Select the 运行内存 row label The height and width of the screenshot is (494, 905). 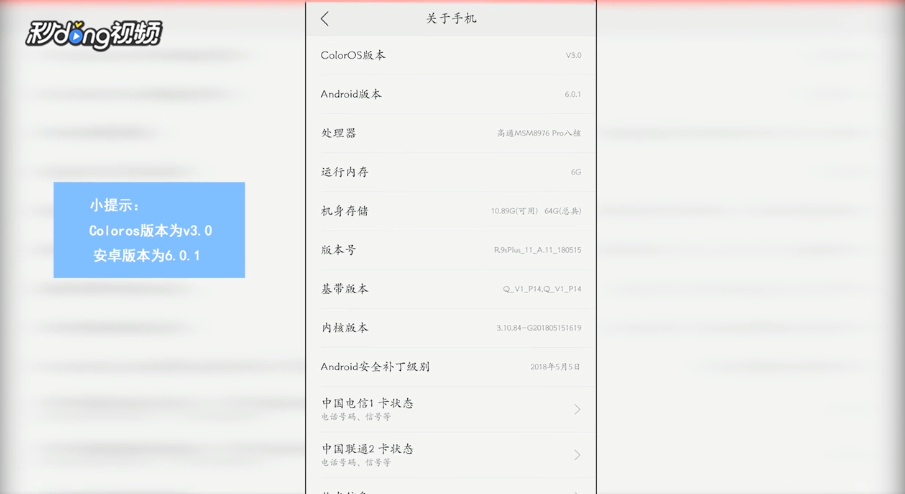tap(345, 172)
